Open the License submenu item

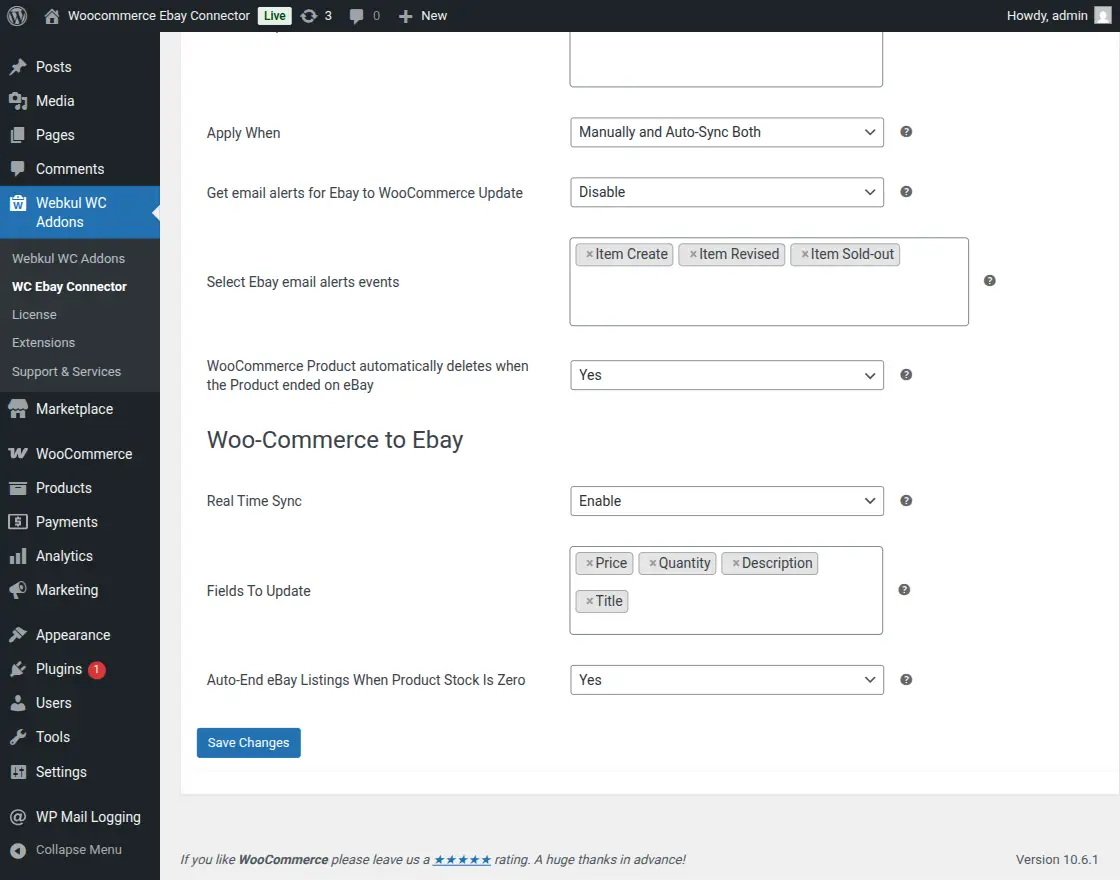click(x=34, y=314)
